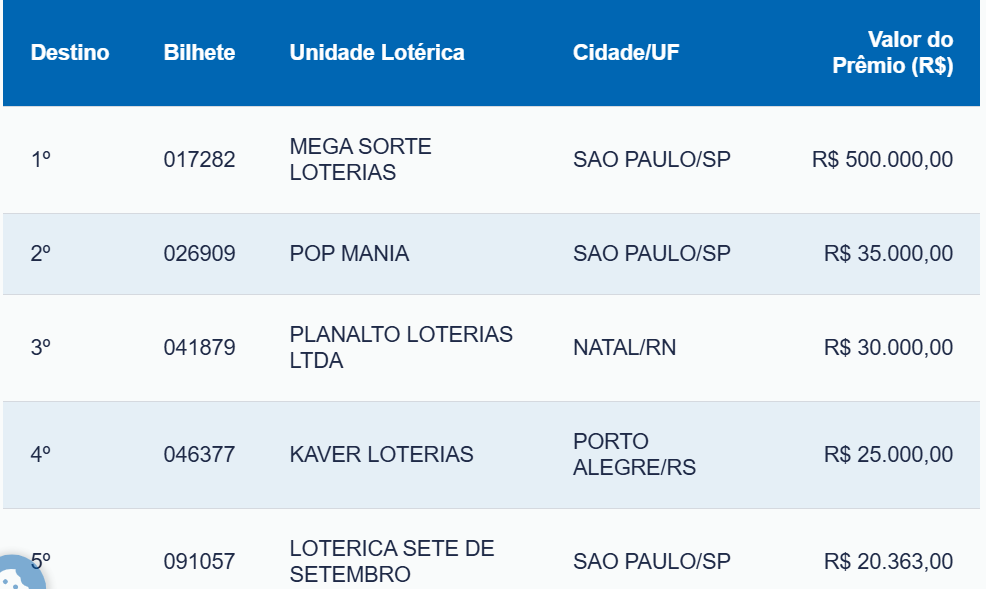Click the MEGA SORTE LOTERIAS cell
Image resolution: width=986 pixels, height=589 pixels.
(360, 160)
